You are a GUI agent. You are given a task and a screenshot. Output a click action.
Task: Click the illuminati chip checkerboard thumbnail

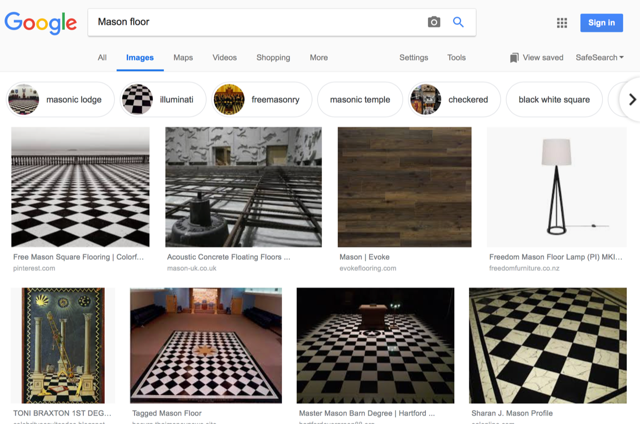click(137, 99)
